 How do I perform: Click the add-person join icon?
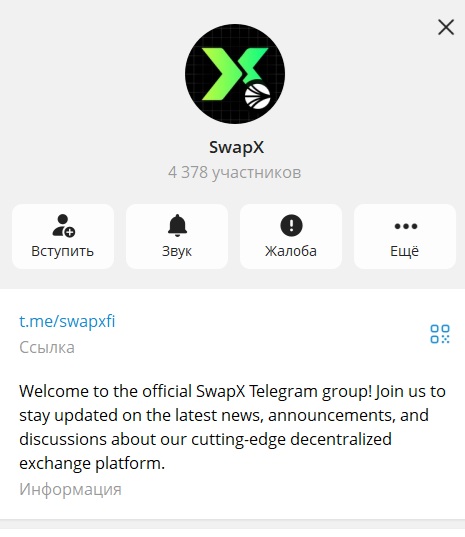point(64,225)
